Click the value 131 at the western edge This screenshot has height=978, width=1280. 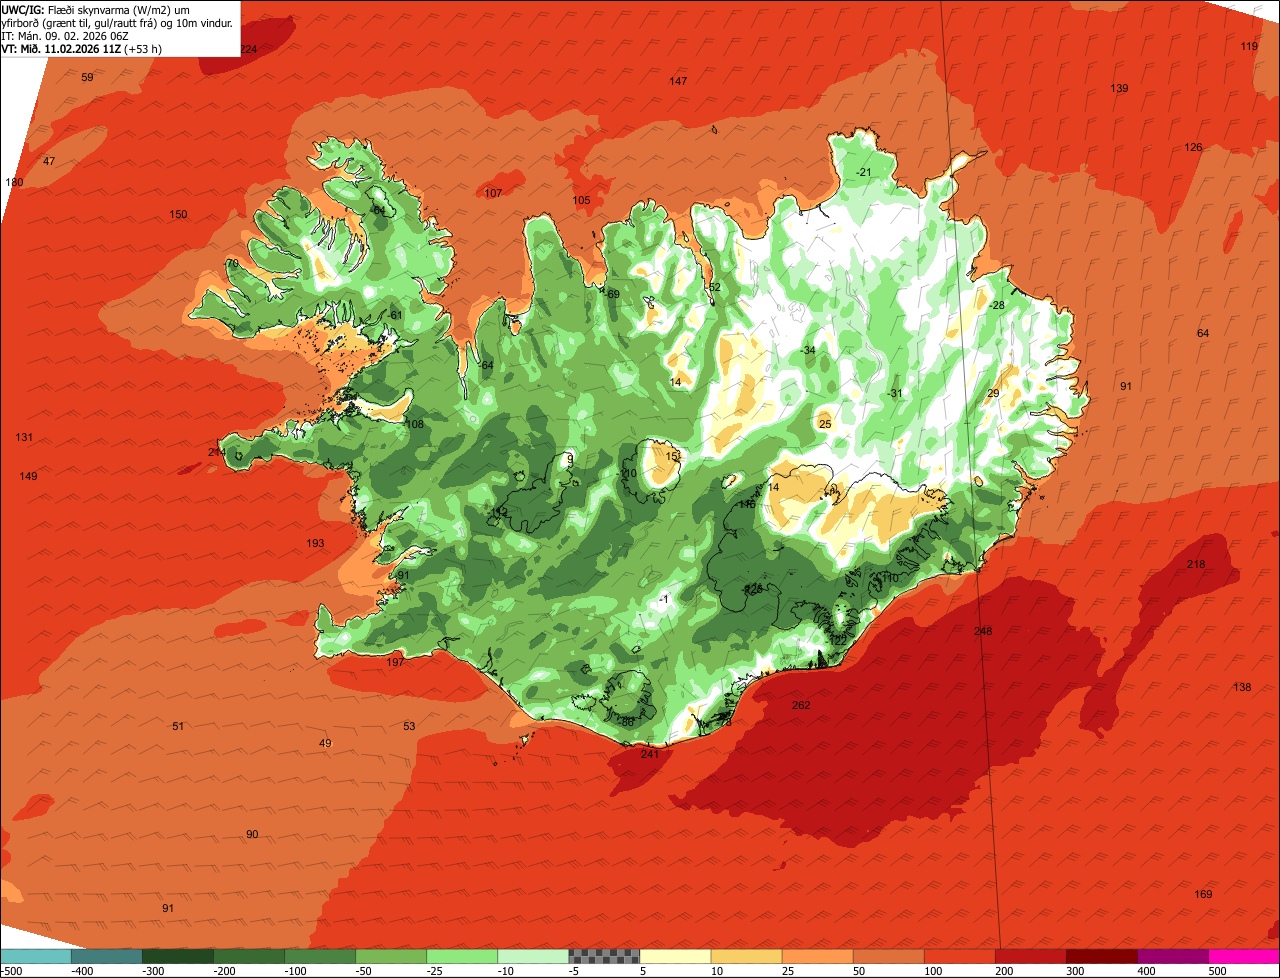pos(24,437)
